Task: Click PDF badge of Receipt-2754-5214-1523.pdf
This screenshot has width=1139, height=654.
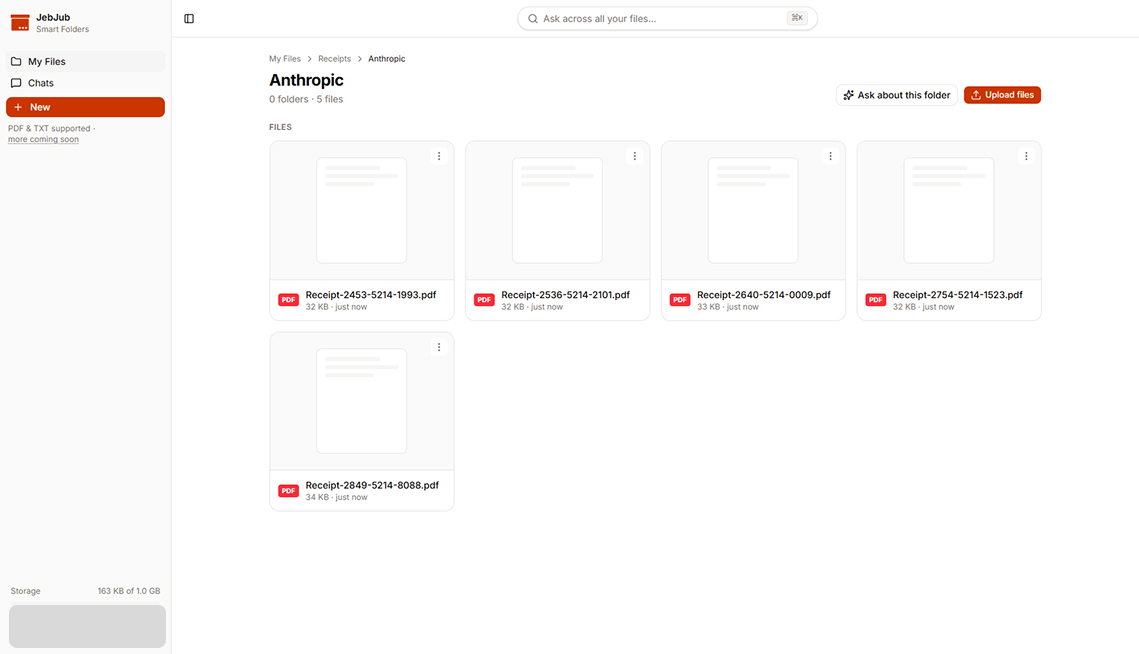Action: (x=876, y=300)
